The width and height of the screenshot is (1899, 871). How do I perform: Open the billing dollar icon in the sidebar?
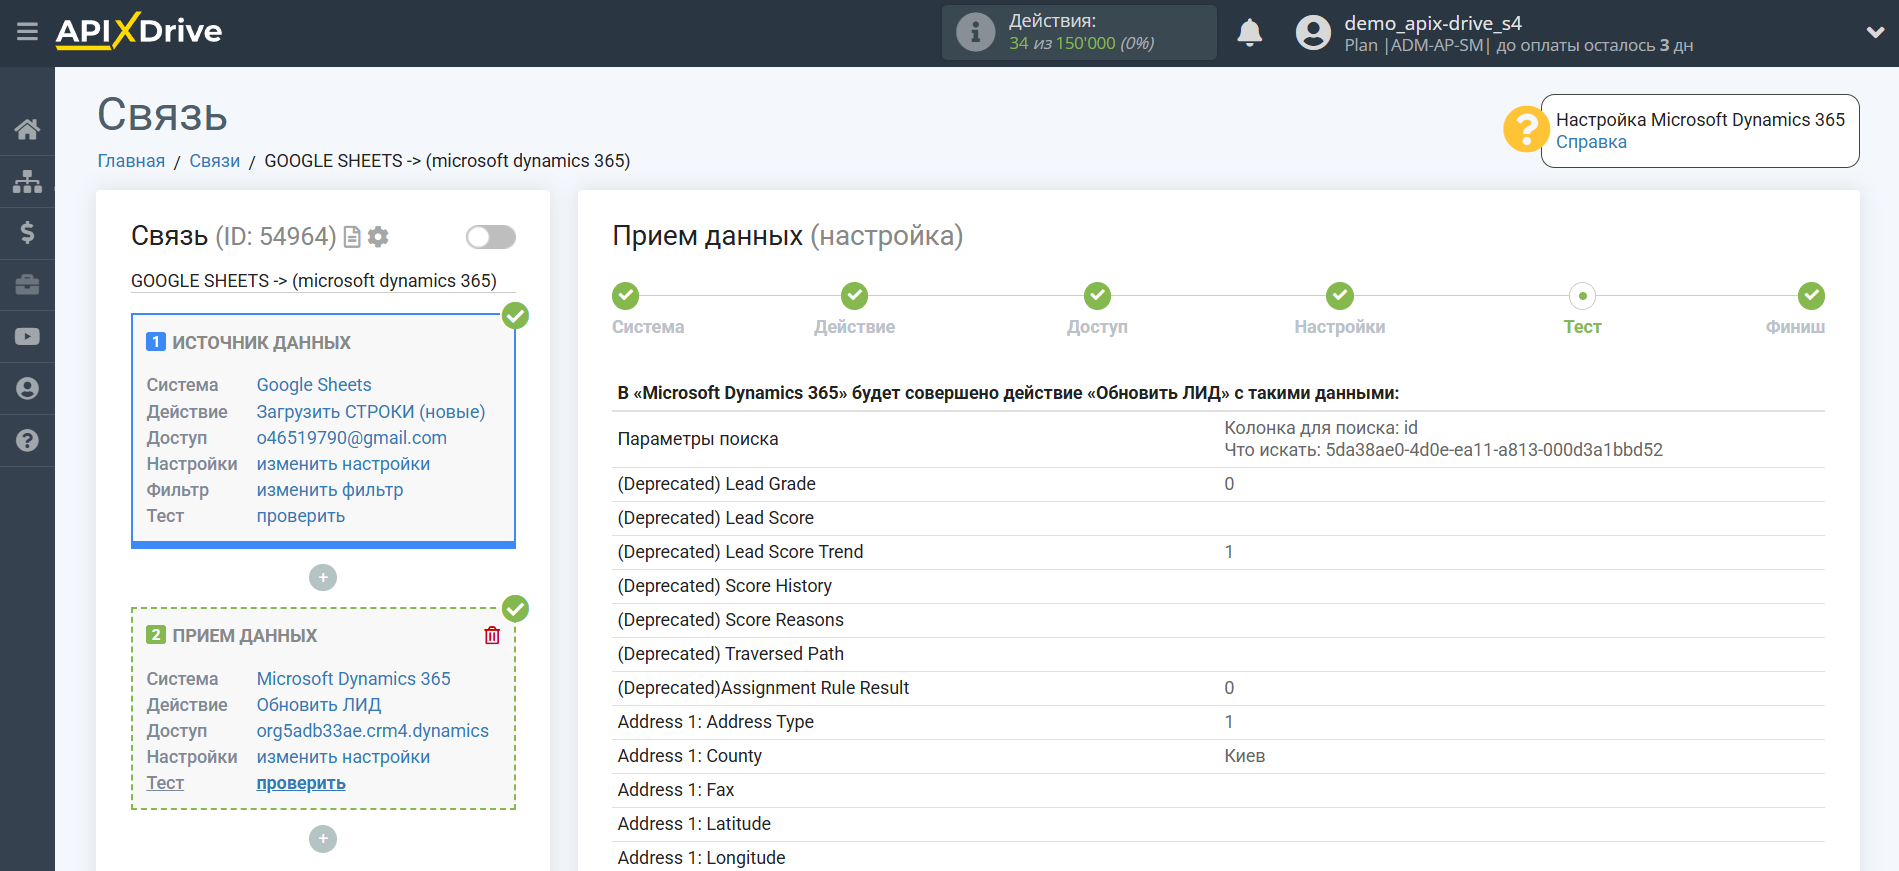tap(27, 233)
